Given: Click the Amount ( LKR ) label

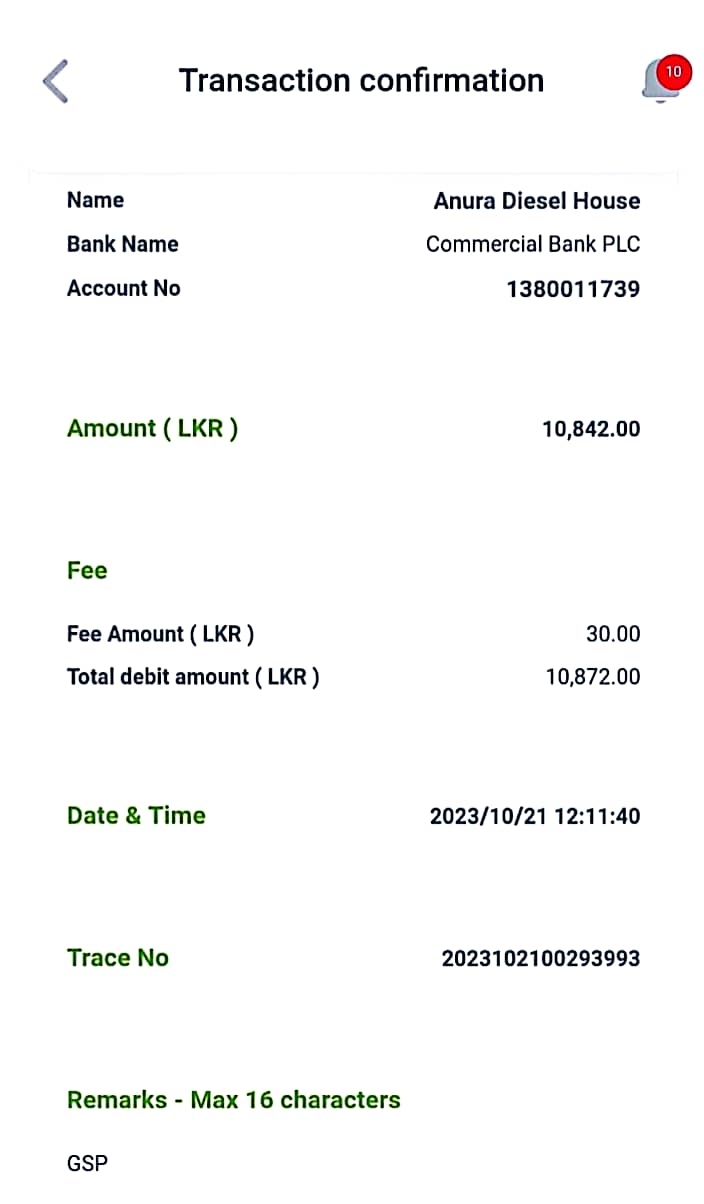Looking at the screenshot, I should [x=152, y=429].
